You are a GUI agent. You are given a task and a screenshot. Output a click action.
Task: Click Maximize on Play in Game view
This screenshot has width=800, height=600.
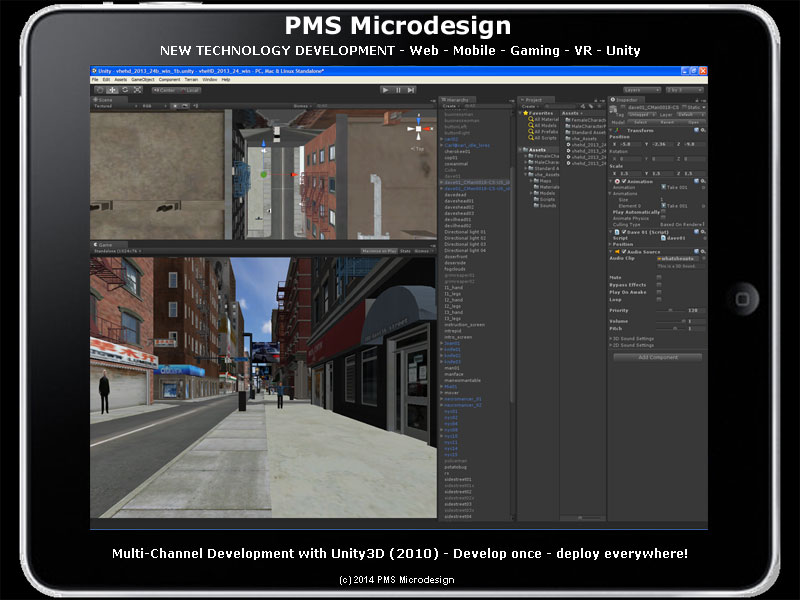click(379, 251)
